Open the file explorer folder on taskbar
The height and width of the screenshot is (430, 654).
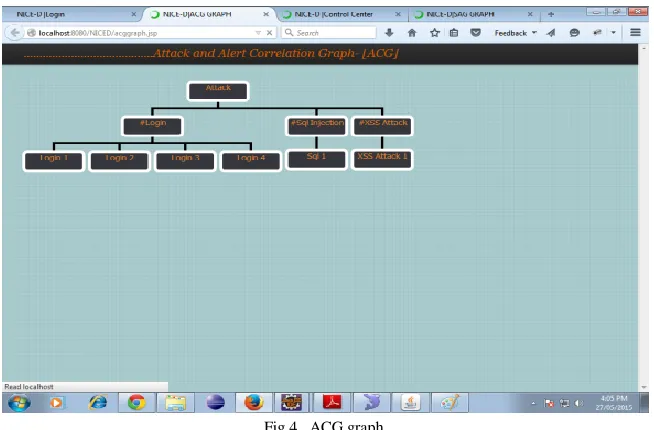pyautogui.click(x=175, y=402)
